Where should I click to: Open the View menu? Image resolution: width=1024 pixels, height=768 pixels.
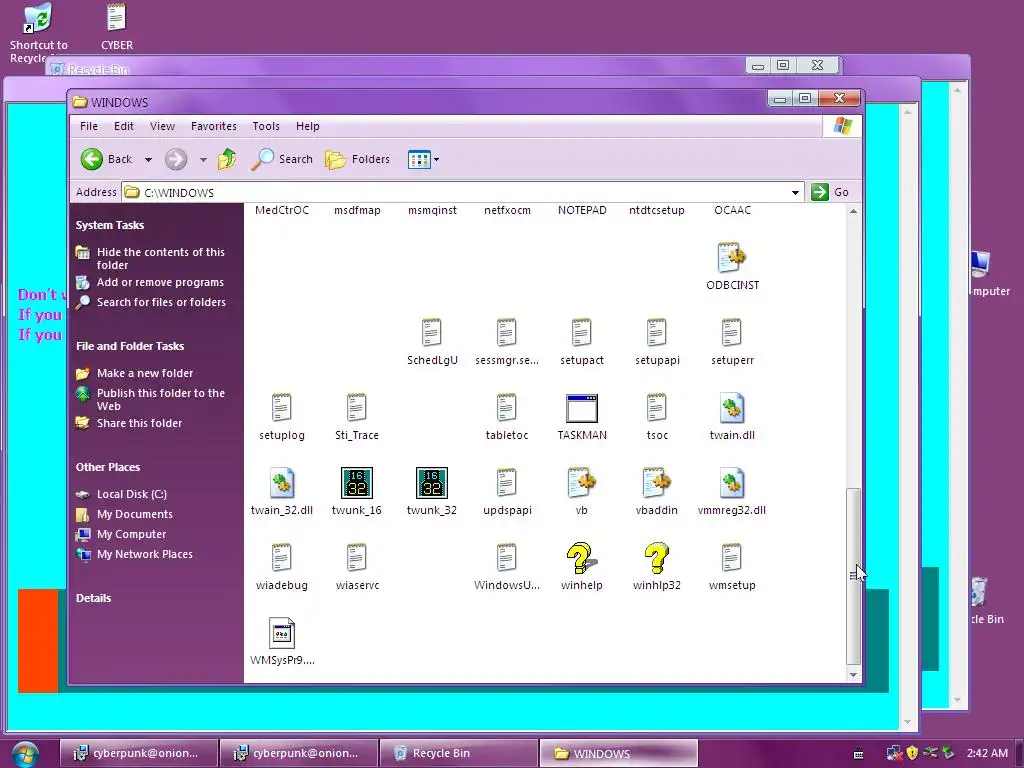tap(162, 126)
